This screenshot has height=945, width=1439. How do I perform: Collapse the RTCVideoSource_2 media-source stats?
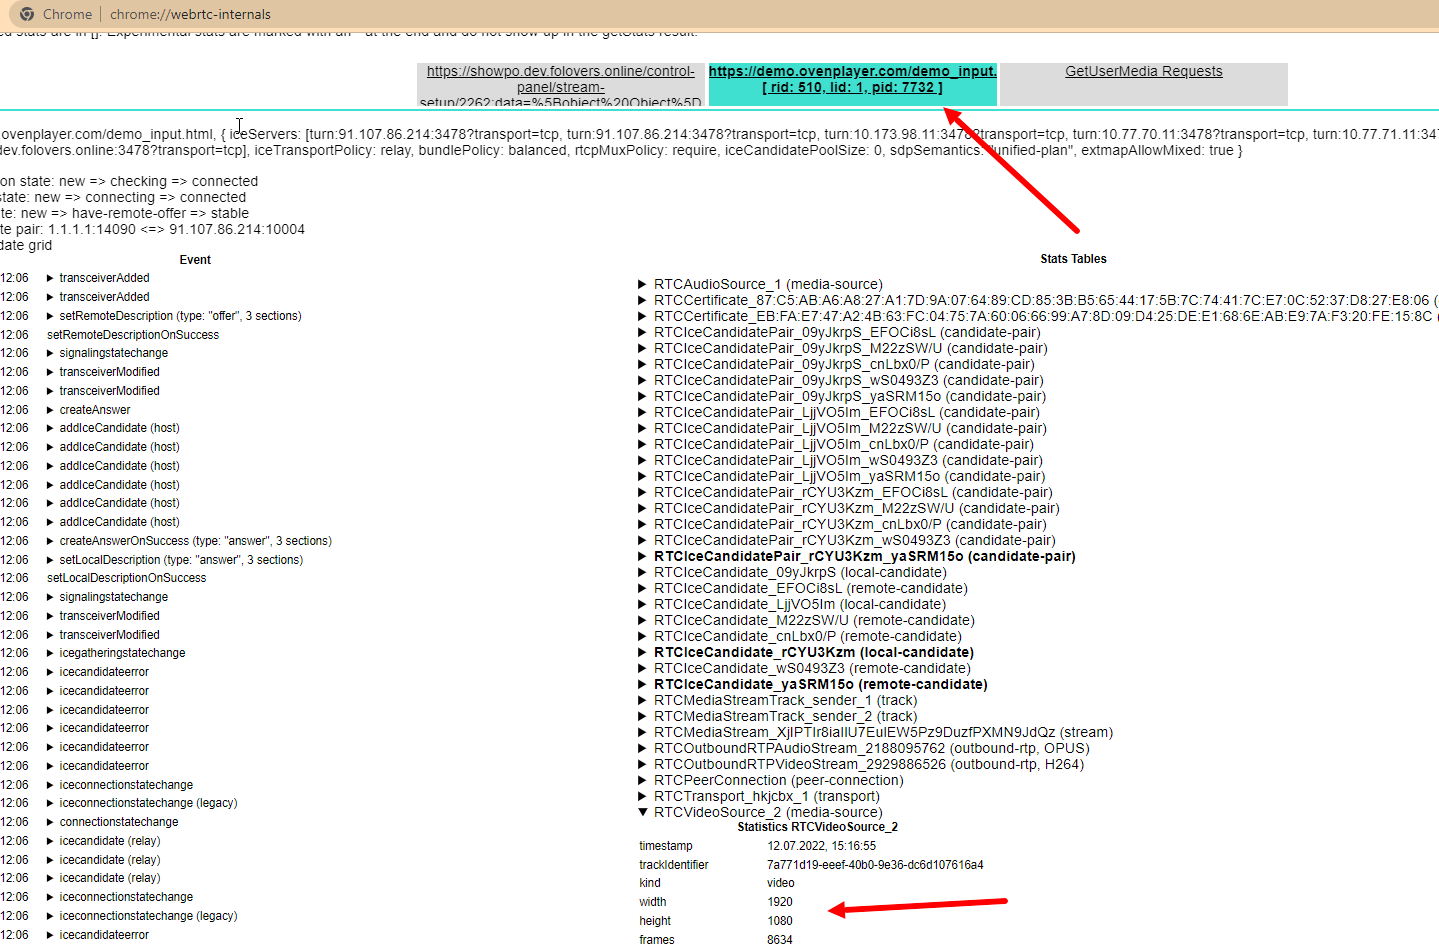(x=644, y=811)
